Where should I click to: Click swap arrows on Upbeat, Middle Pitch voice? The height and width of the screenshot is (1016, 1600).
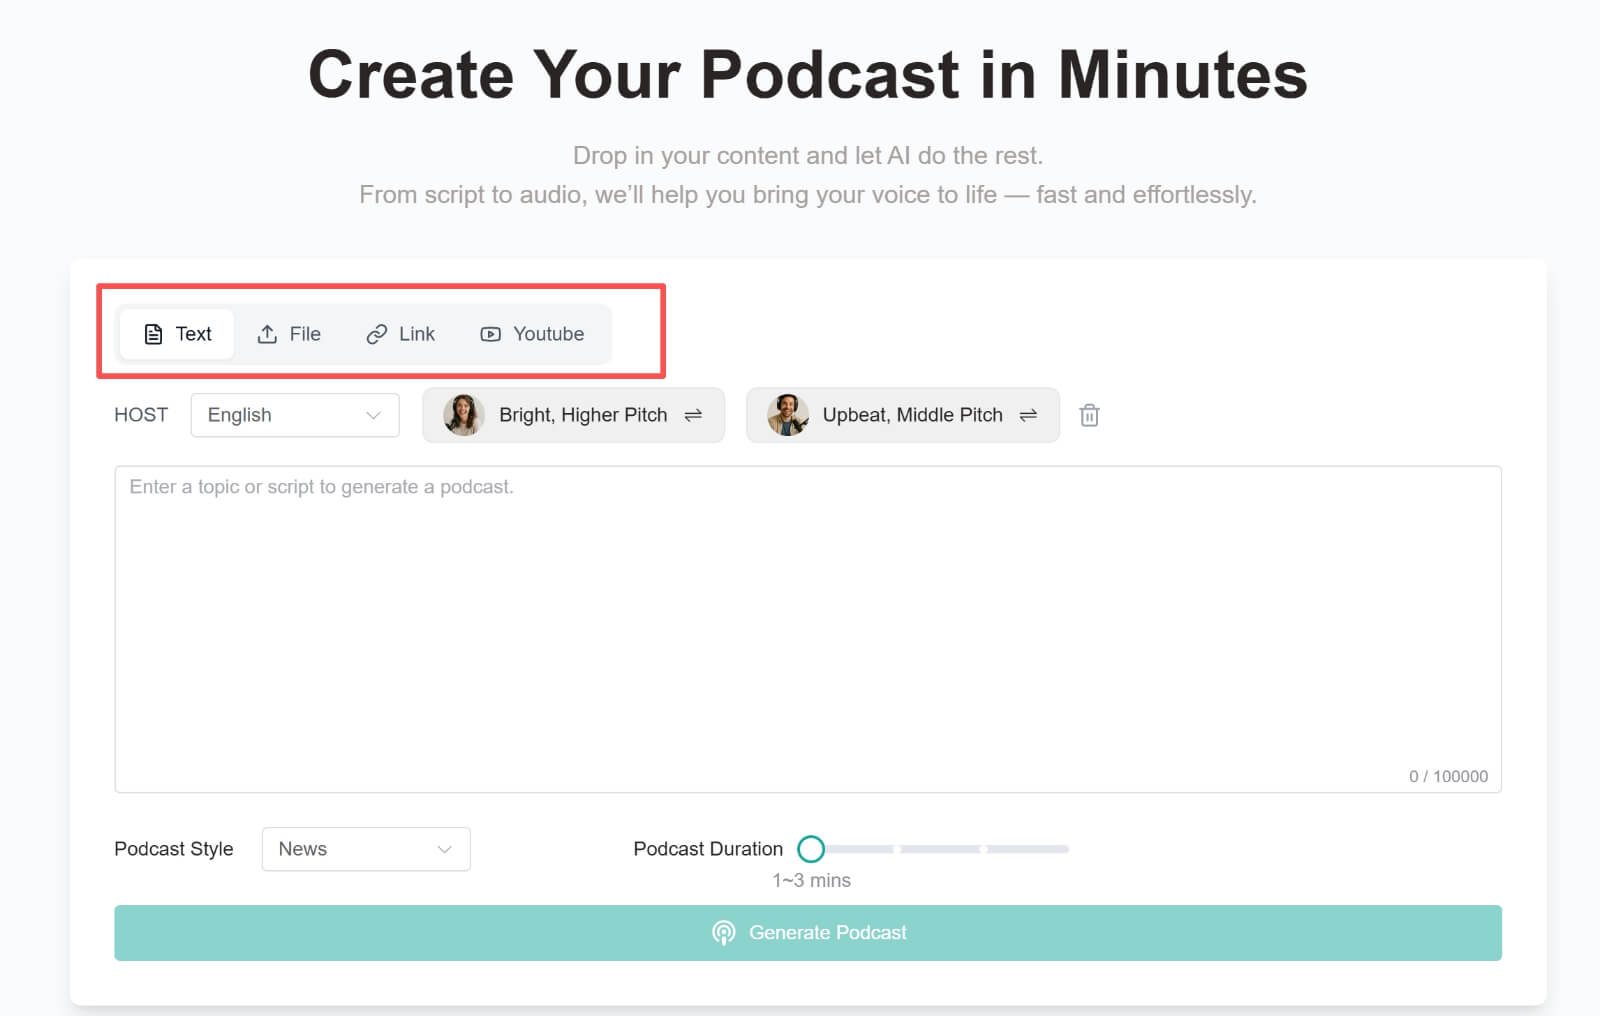click(1028, 415)
